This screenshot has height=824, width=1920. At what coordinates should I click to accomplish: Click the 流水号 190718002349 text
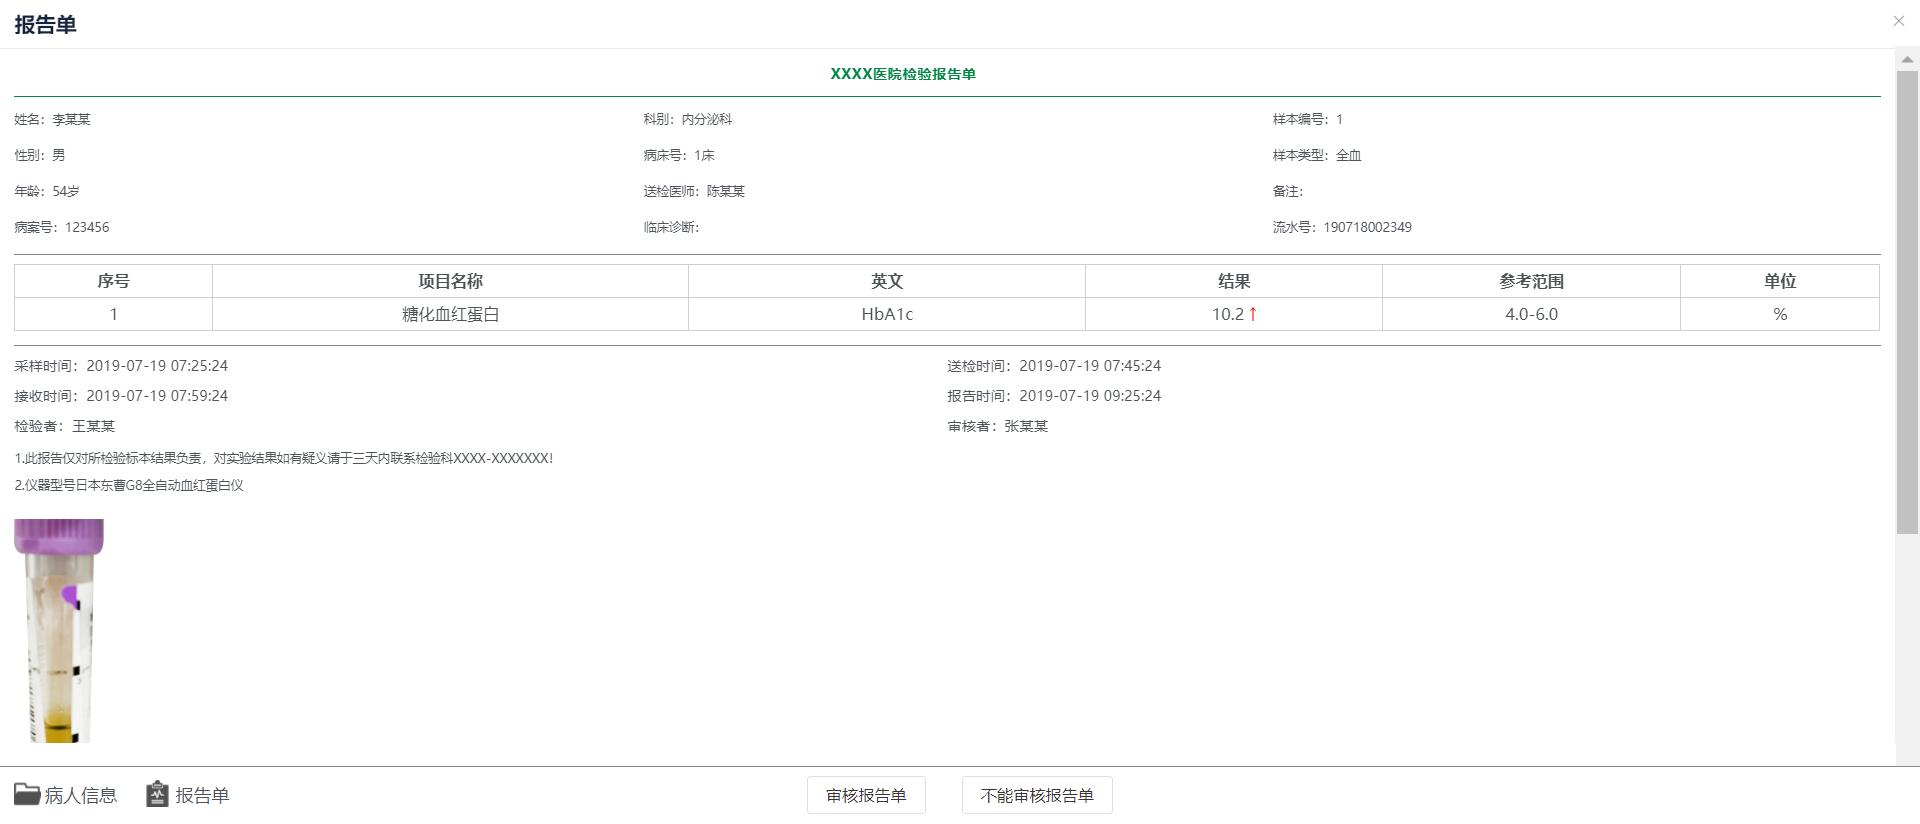(x=1342, y=227)
